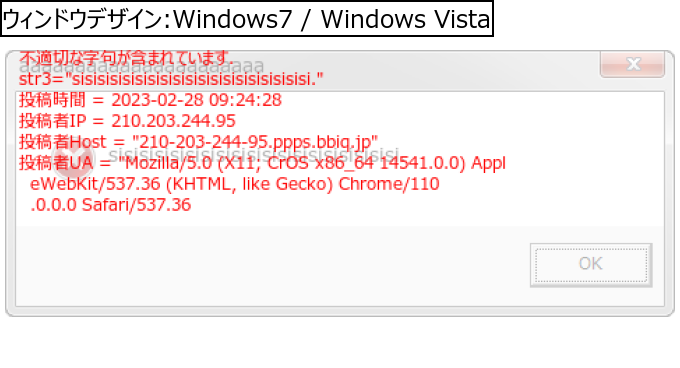Click the 投稿時間 label

click(x=52, y=100)
